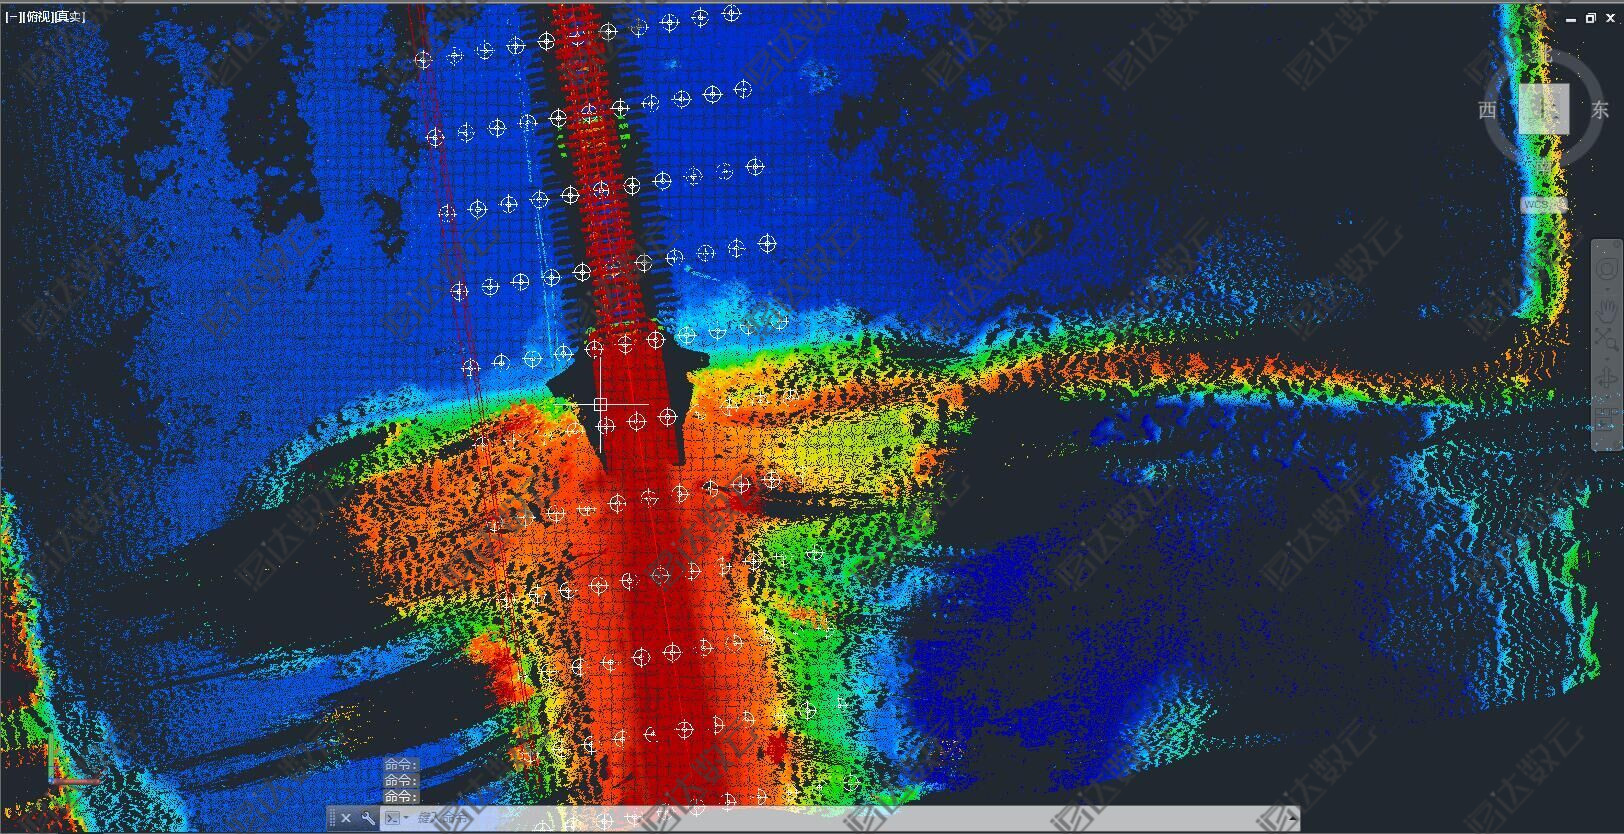Select the Pan hand tool
This screenshot has height=834, width=1624.
pyautogui.click(x=1607, y=309)
